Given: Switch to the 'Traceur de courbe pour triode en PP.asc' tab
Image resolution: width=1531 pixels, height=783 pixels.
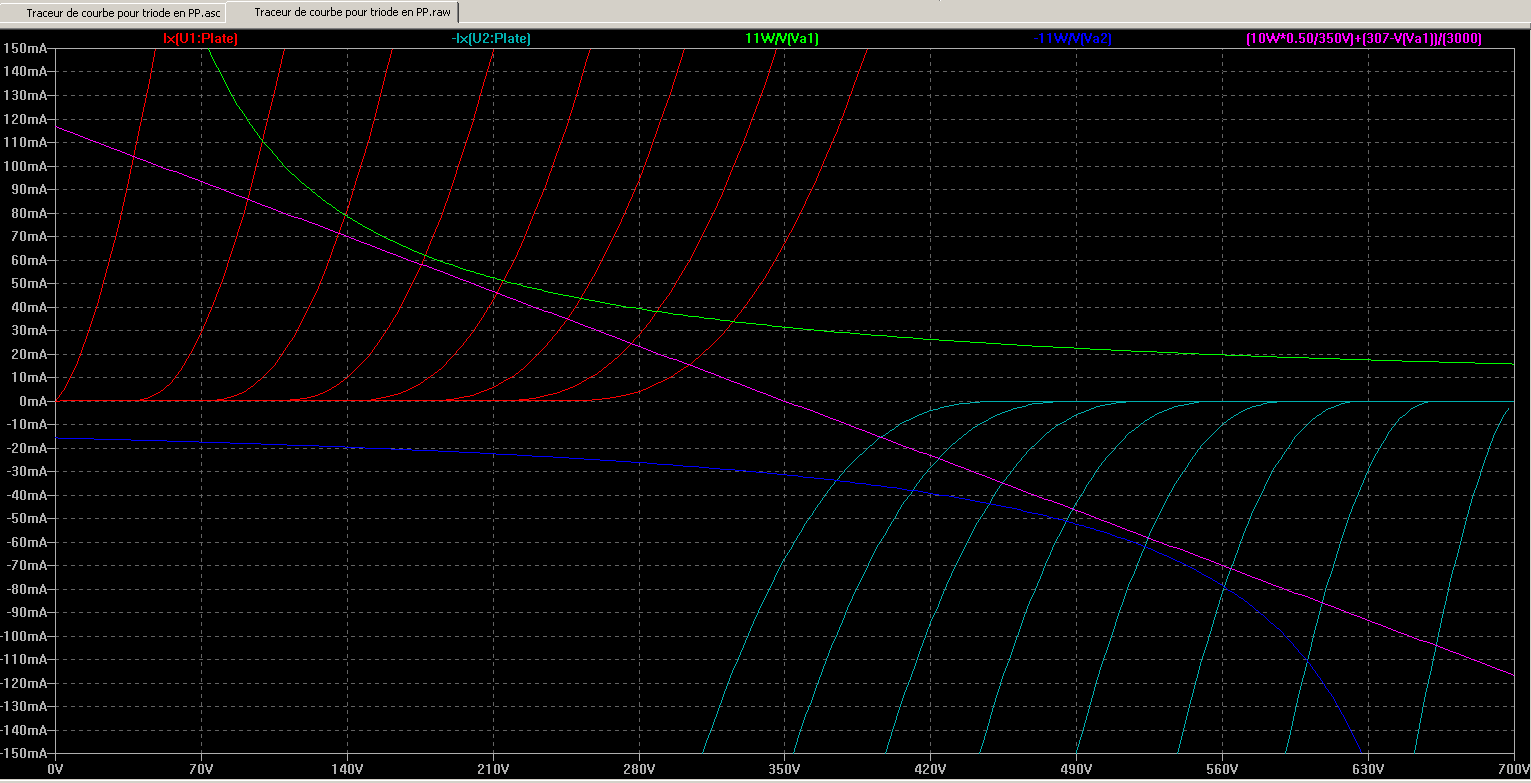Looking at the screenshot, I should [x=123, y=13].
